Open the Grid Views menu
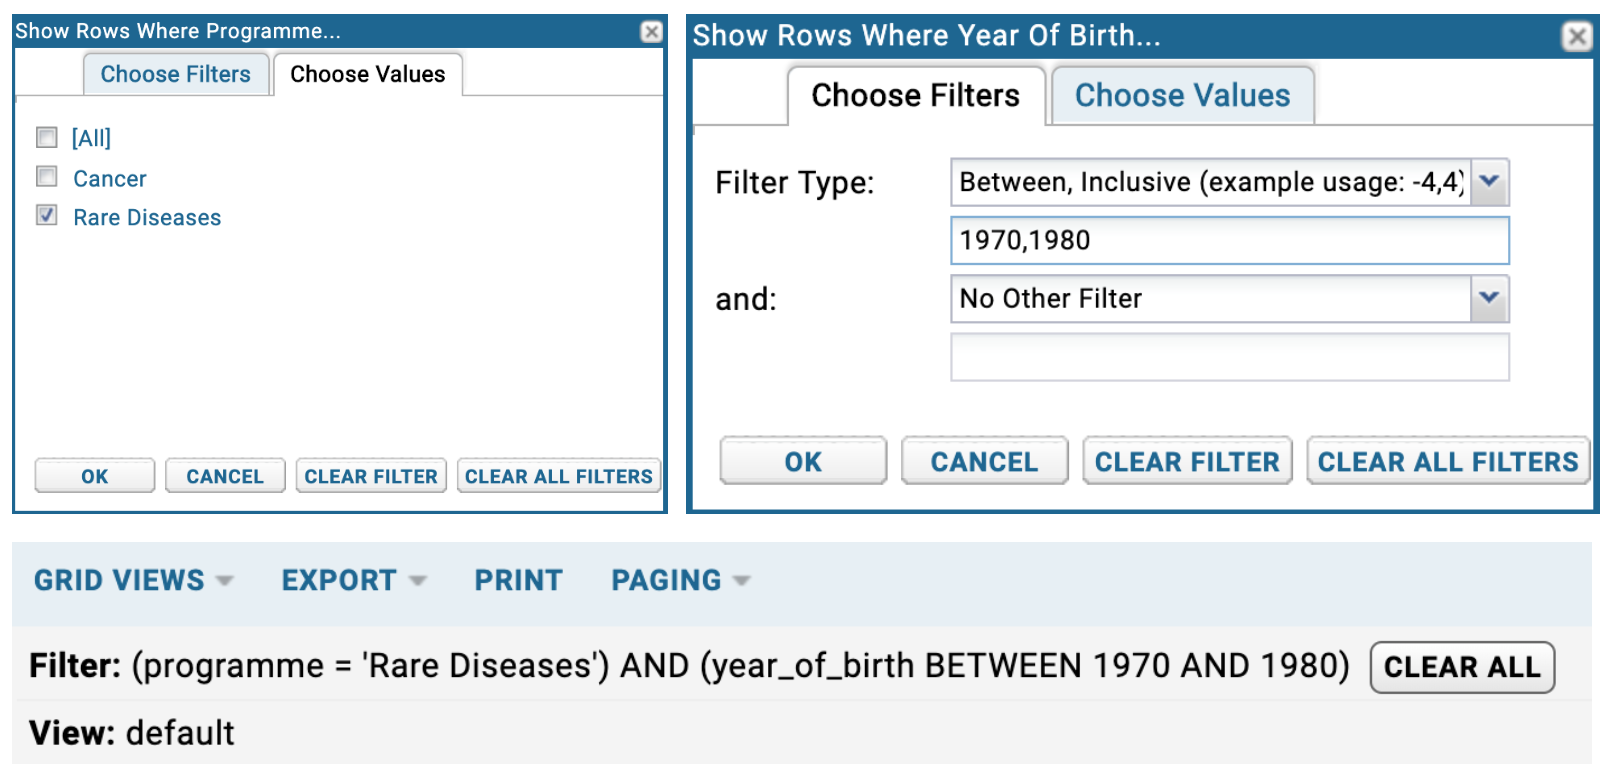 click(x=133, y=580)
